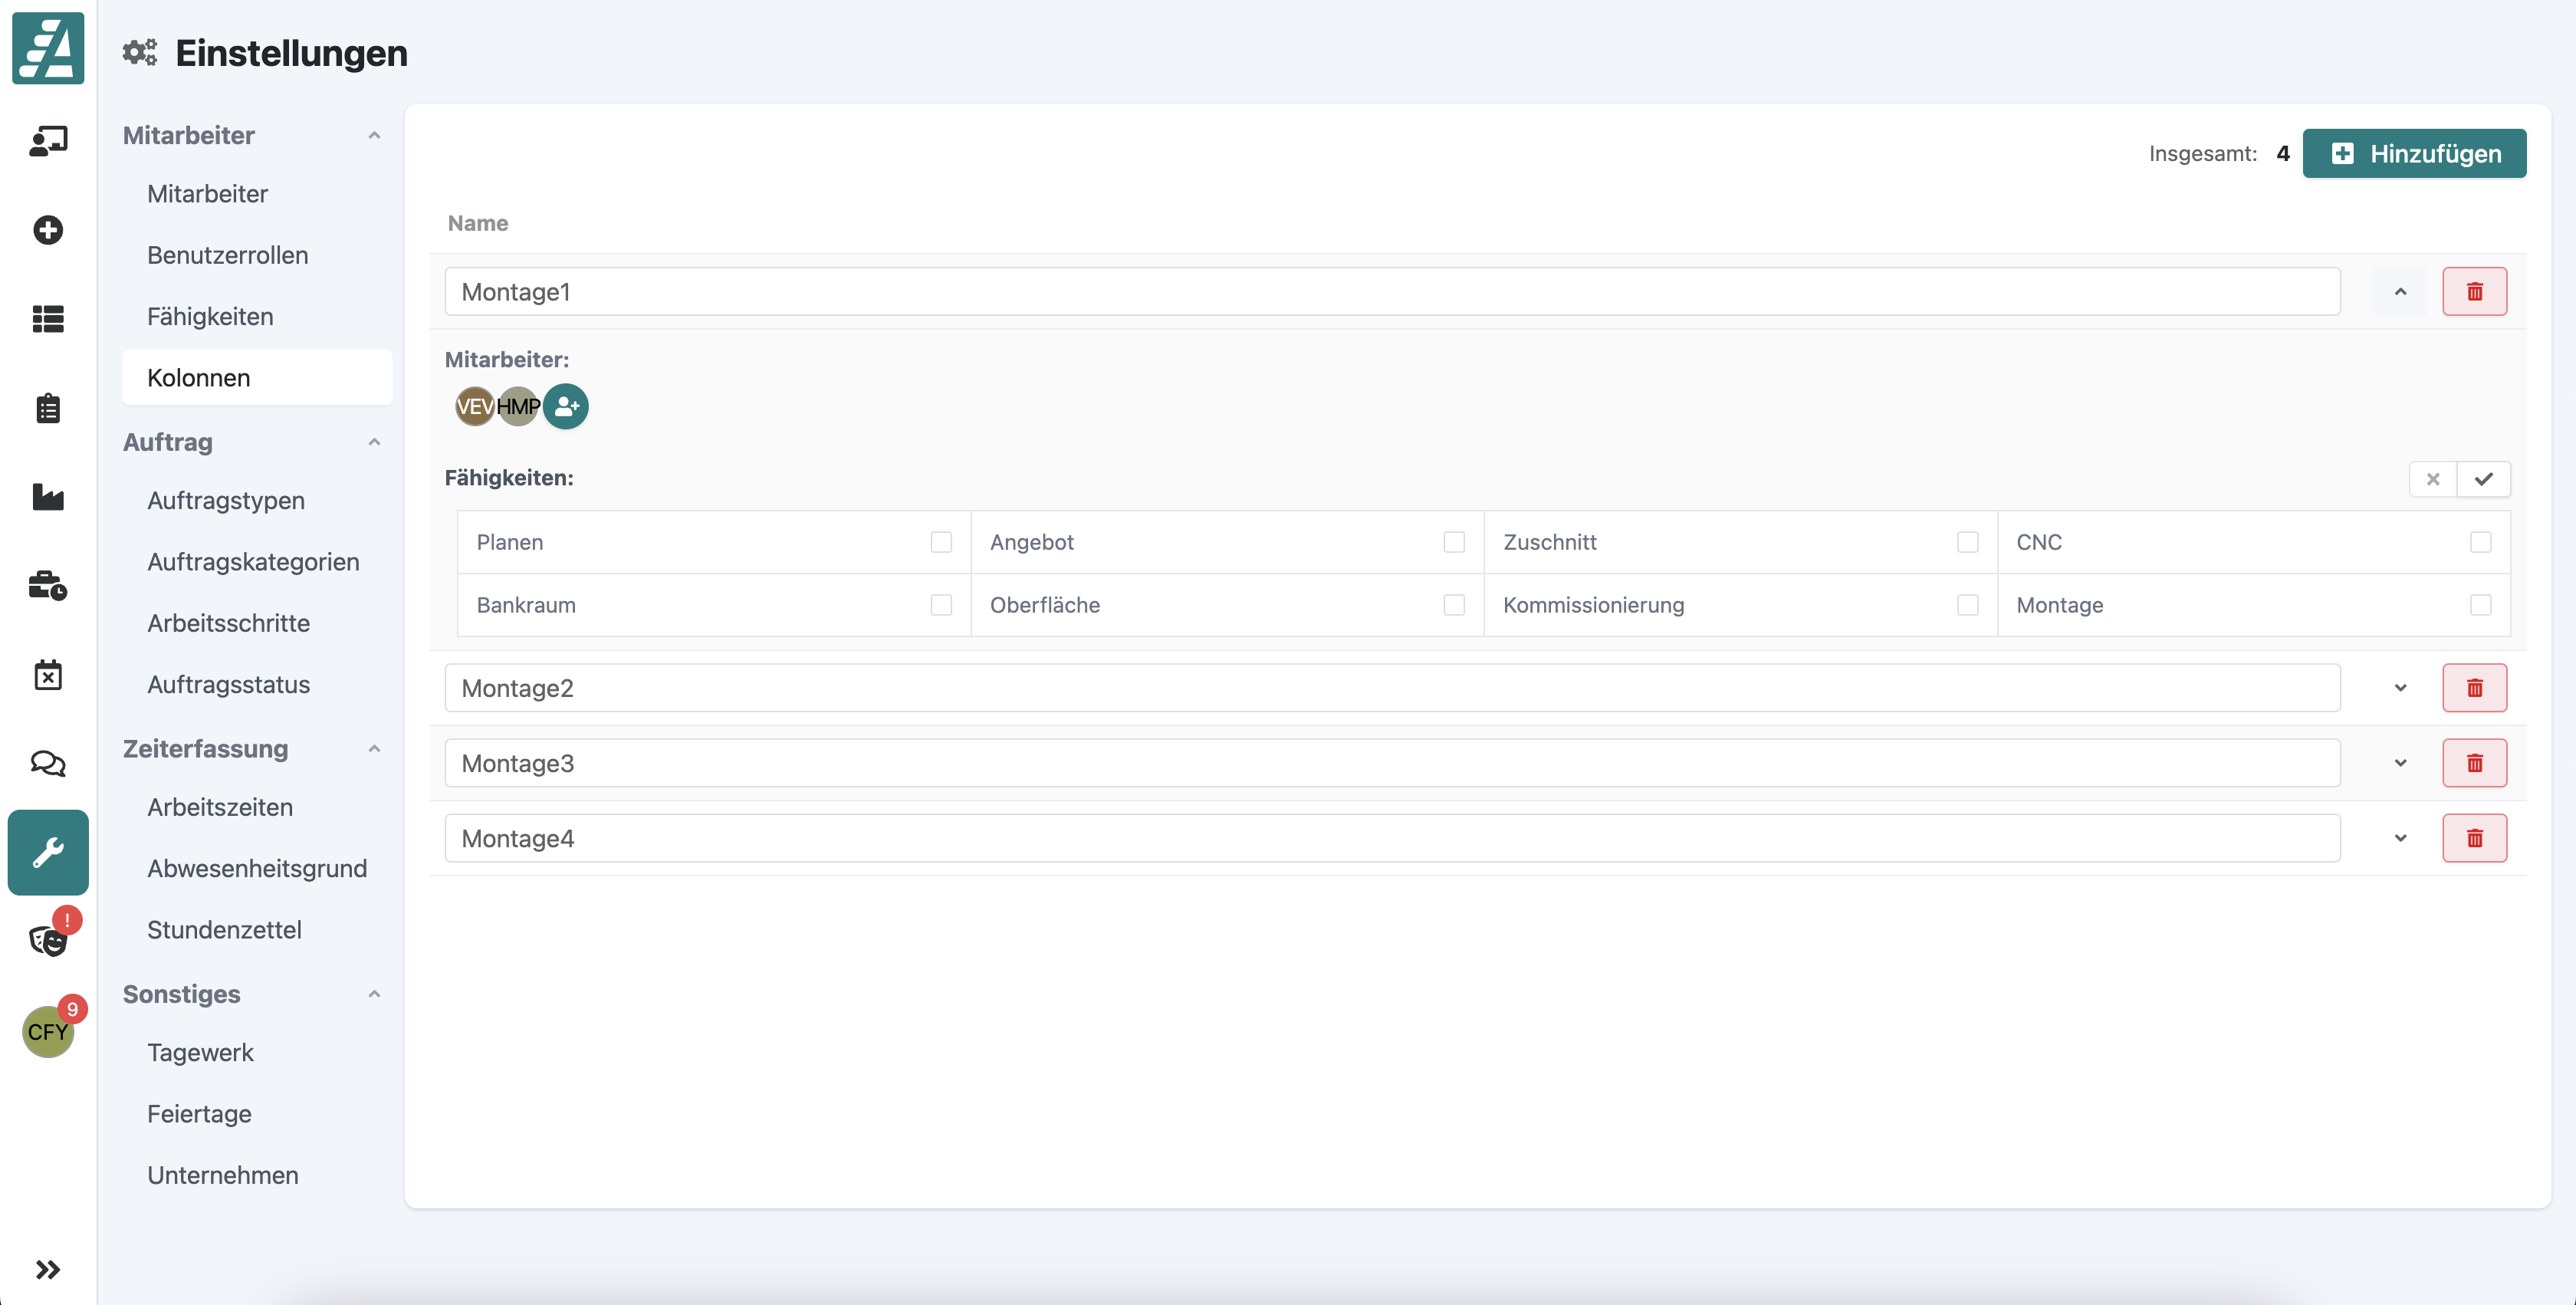
Task: Delete the Montage1 row with trash icon
Action: [x=2474, y=292]
